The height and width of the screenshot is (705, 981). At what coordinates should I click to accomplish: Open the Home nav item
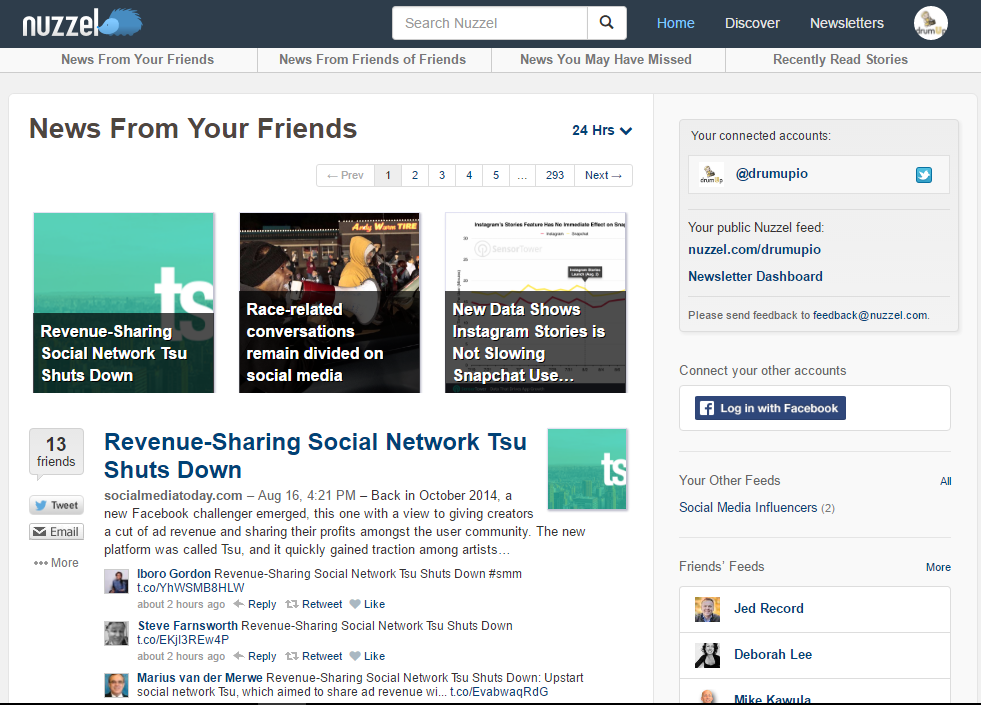pos(676,23)
